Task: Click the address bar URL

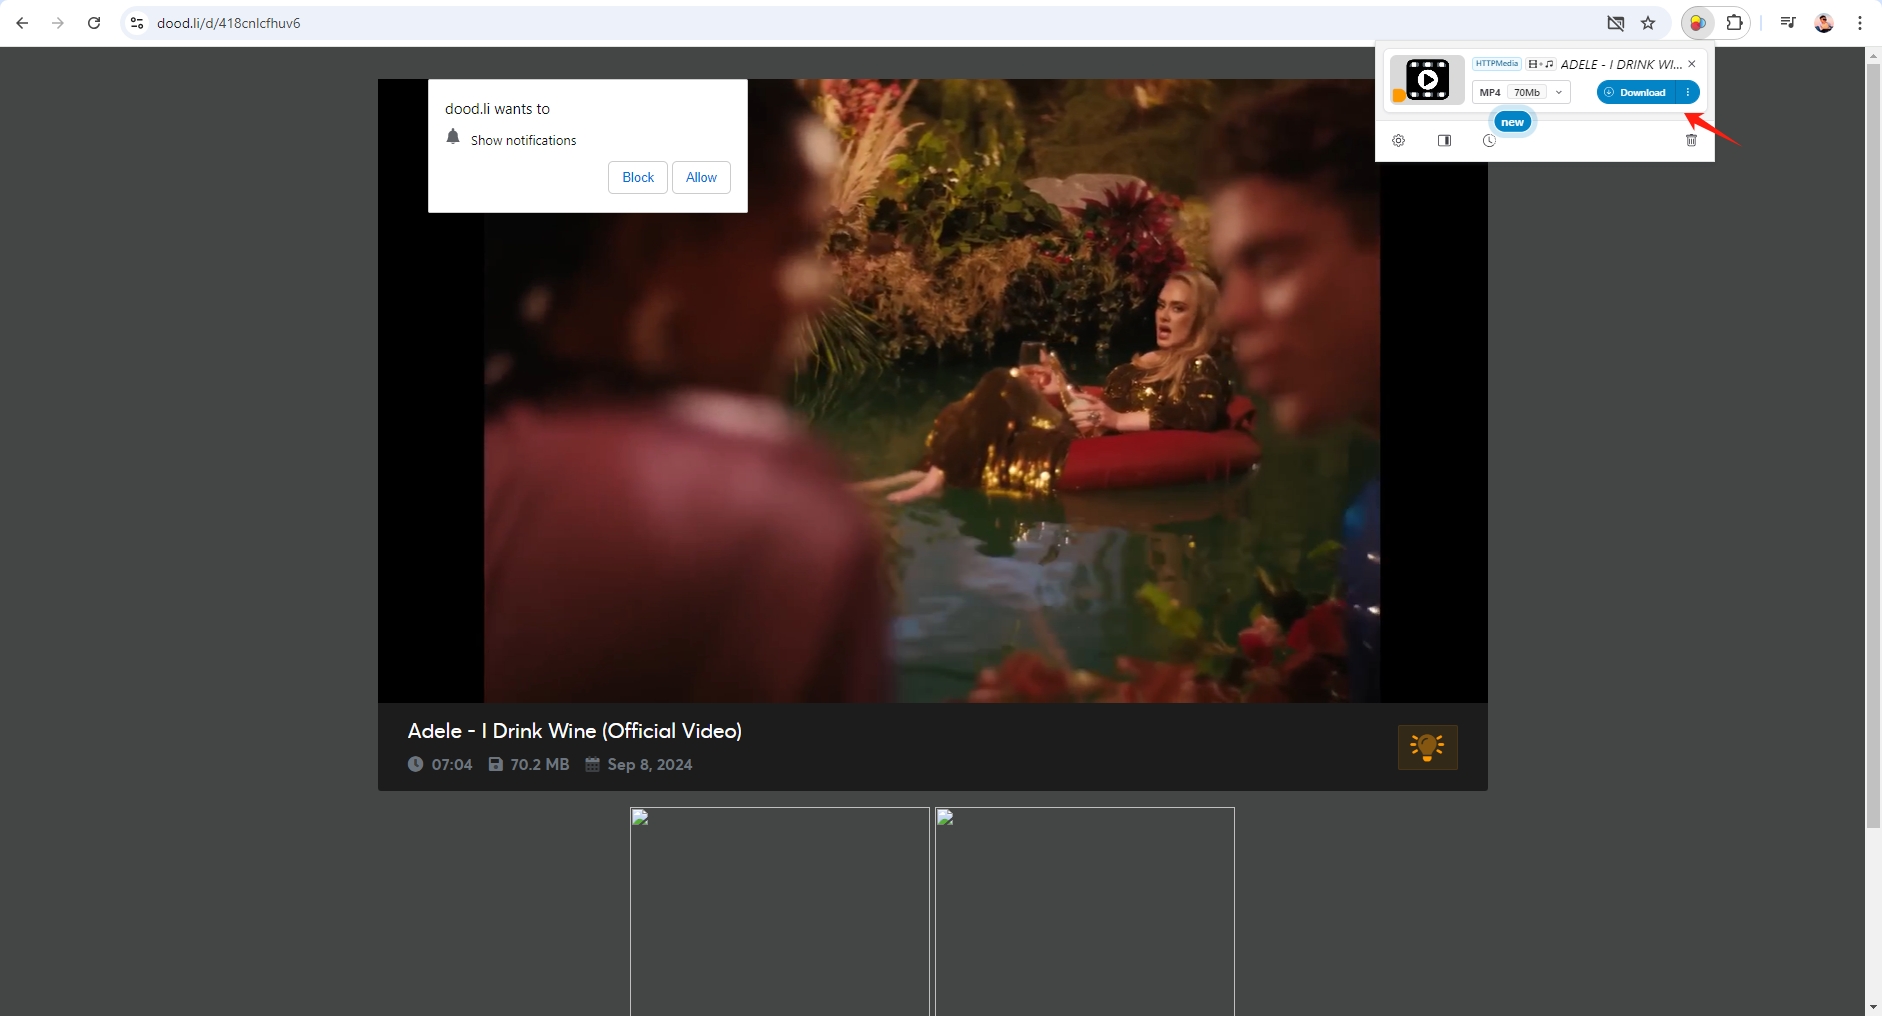Action: (x=229, y=23)
